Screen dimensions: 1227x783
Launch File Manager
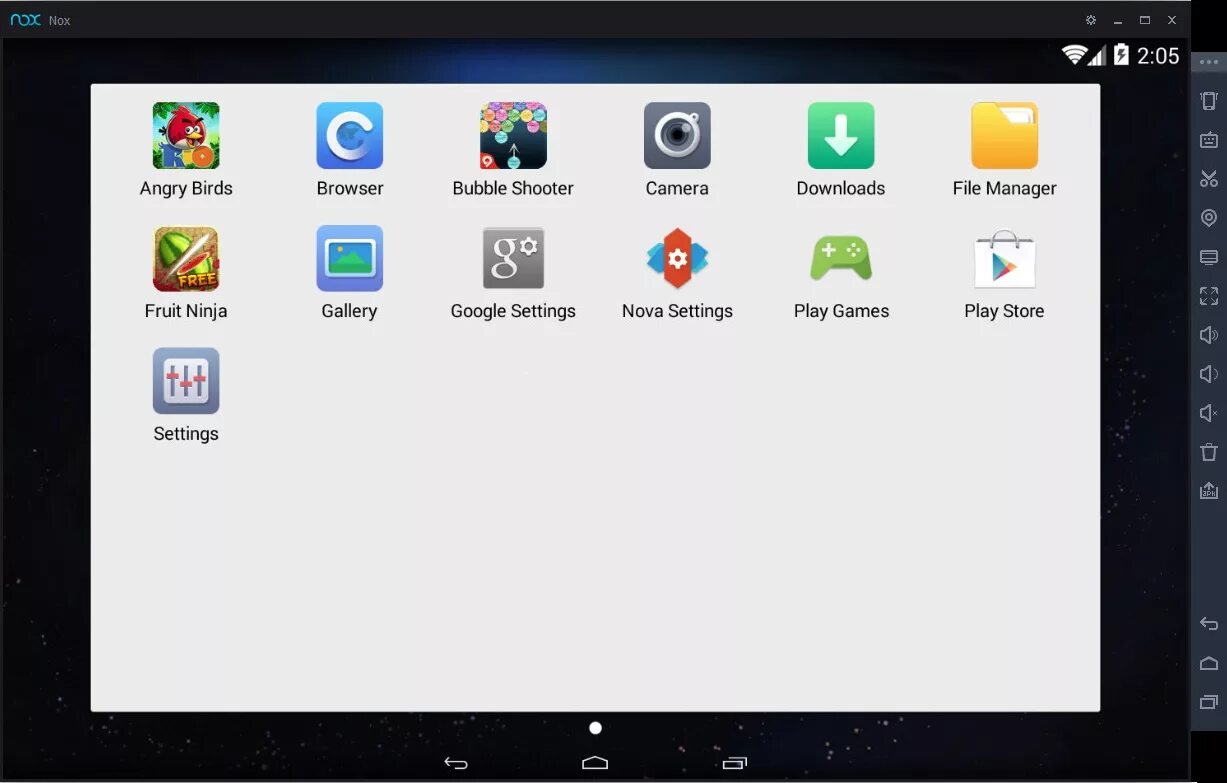[1004, 136]
